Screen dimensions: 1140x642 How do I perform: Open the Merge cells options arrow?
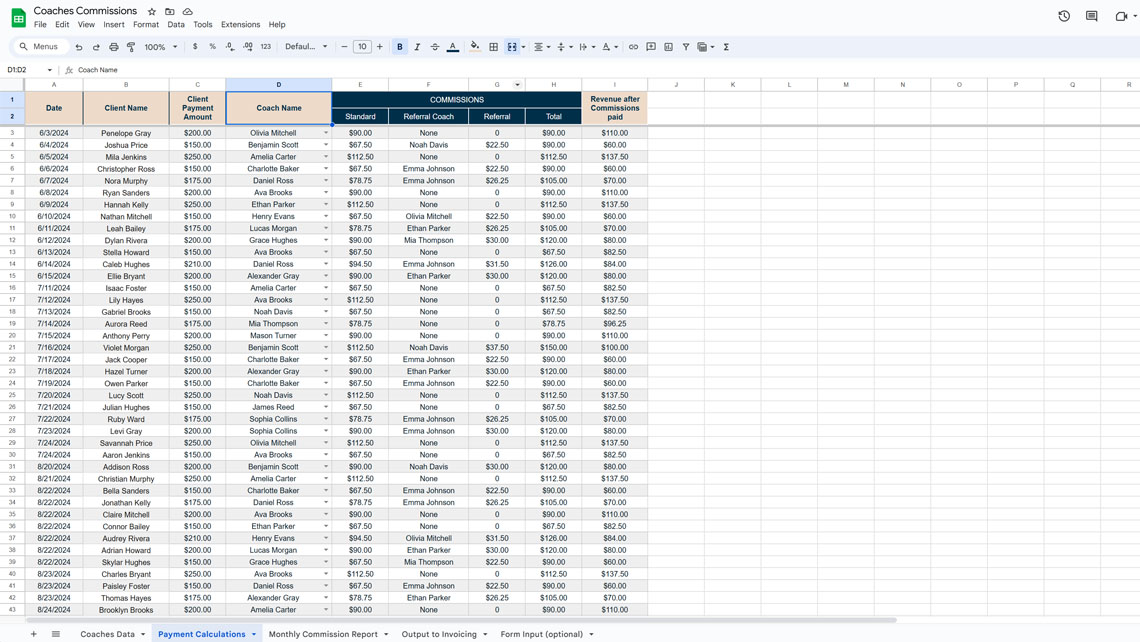point(523,47)
